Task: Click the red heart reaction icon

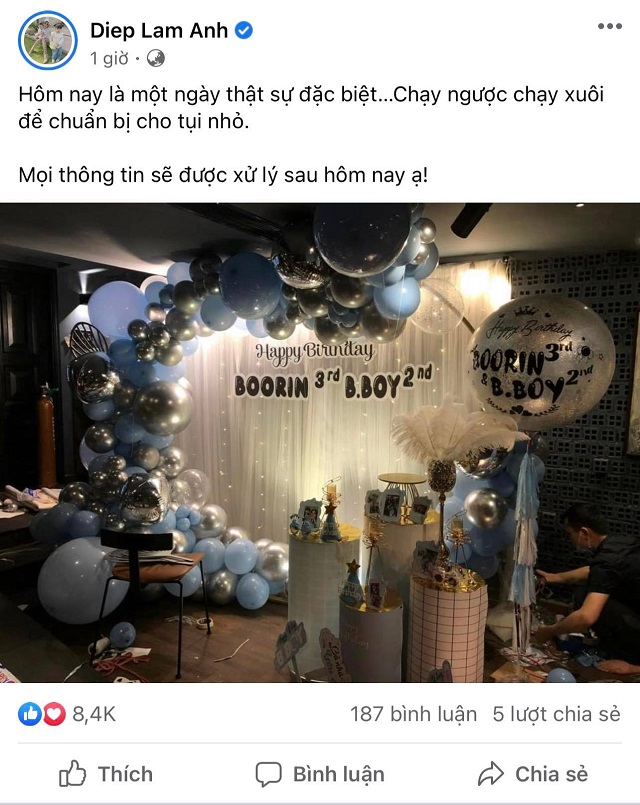Action: point(54,714)
